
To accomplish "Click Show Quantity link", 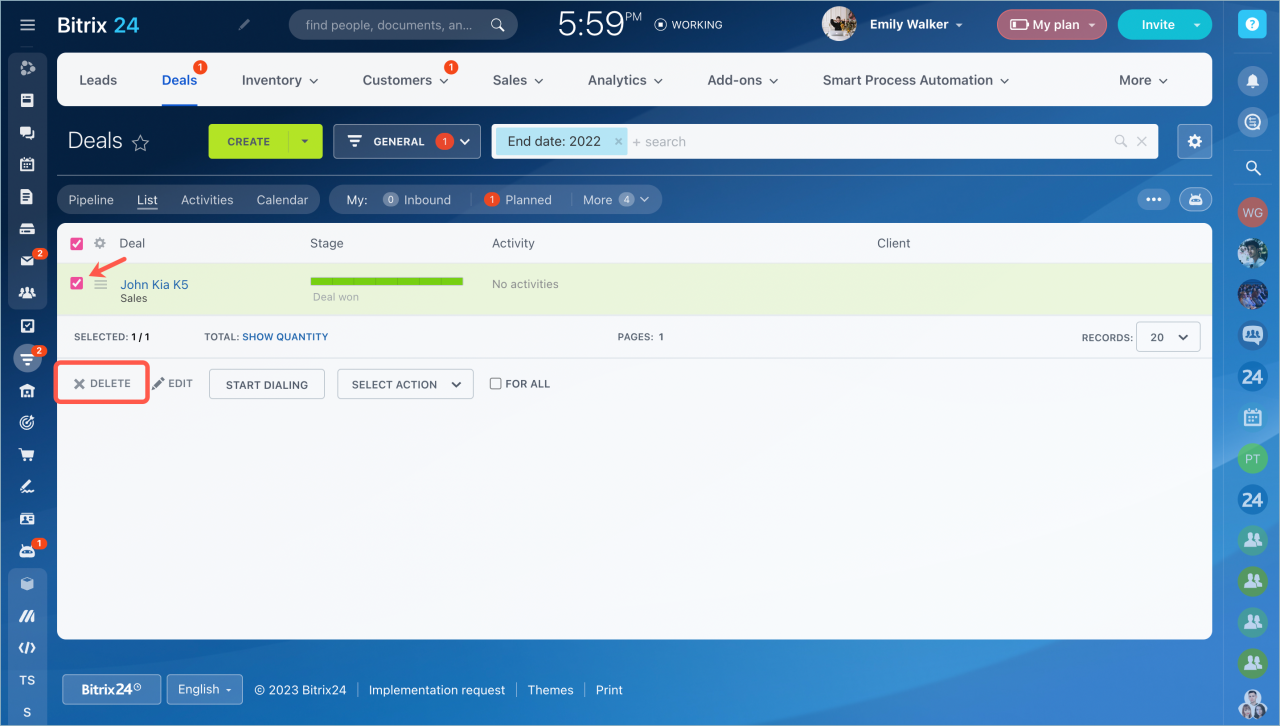I will 285,337.
